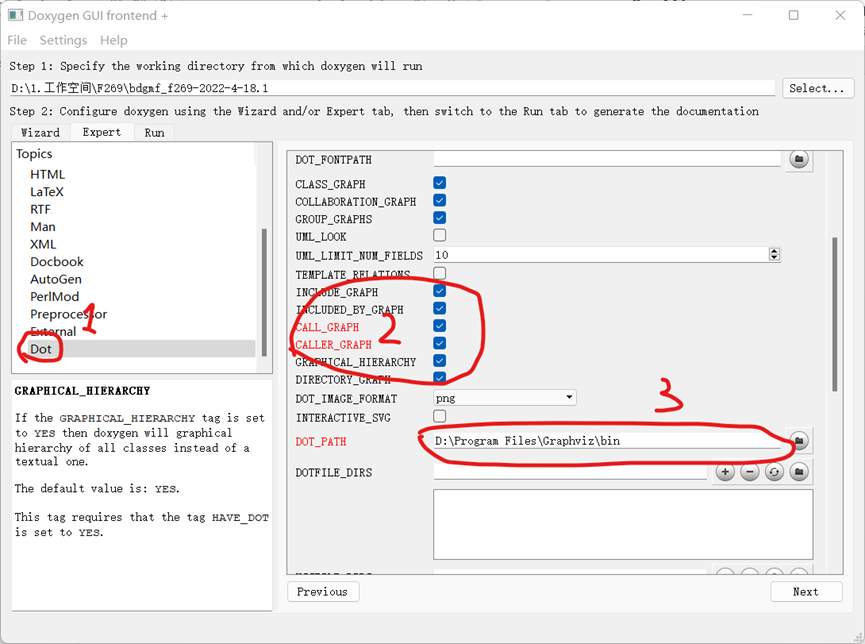865x644 pixels.
Task: Click the Previous button
Action: pos(323,592)
